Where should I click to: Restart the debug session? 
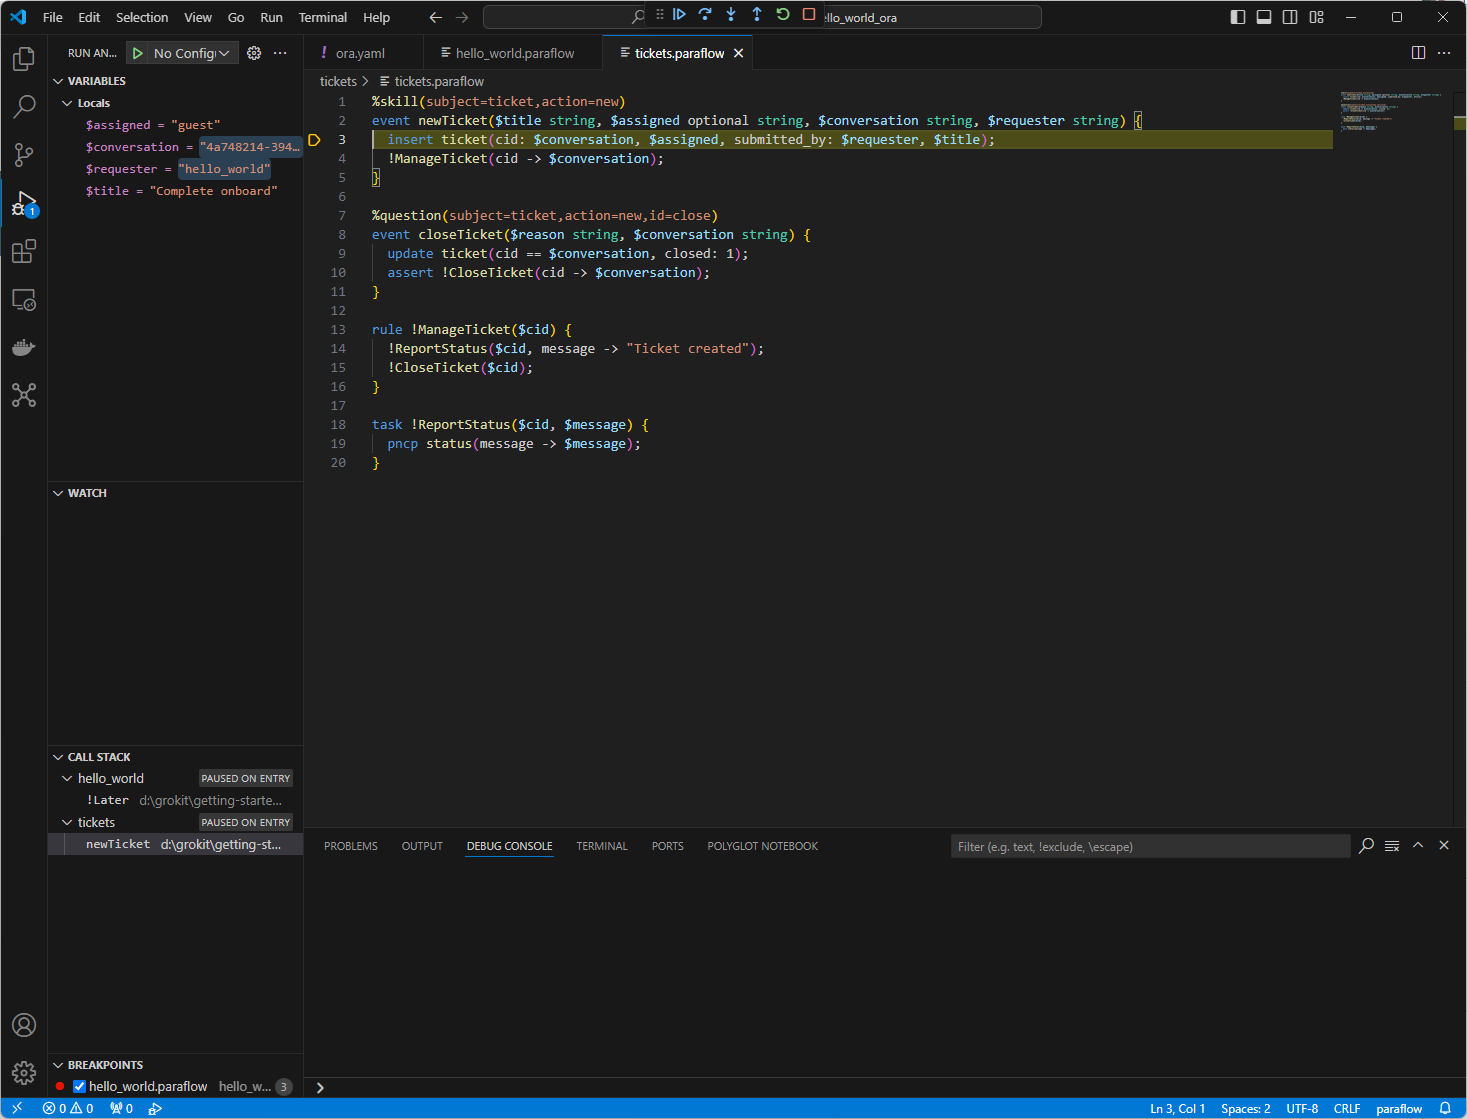point(782,14)
